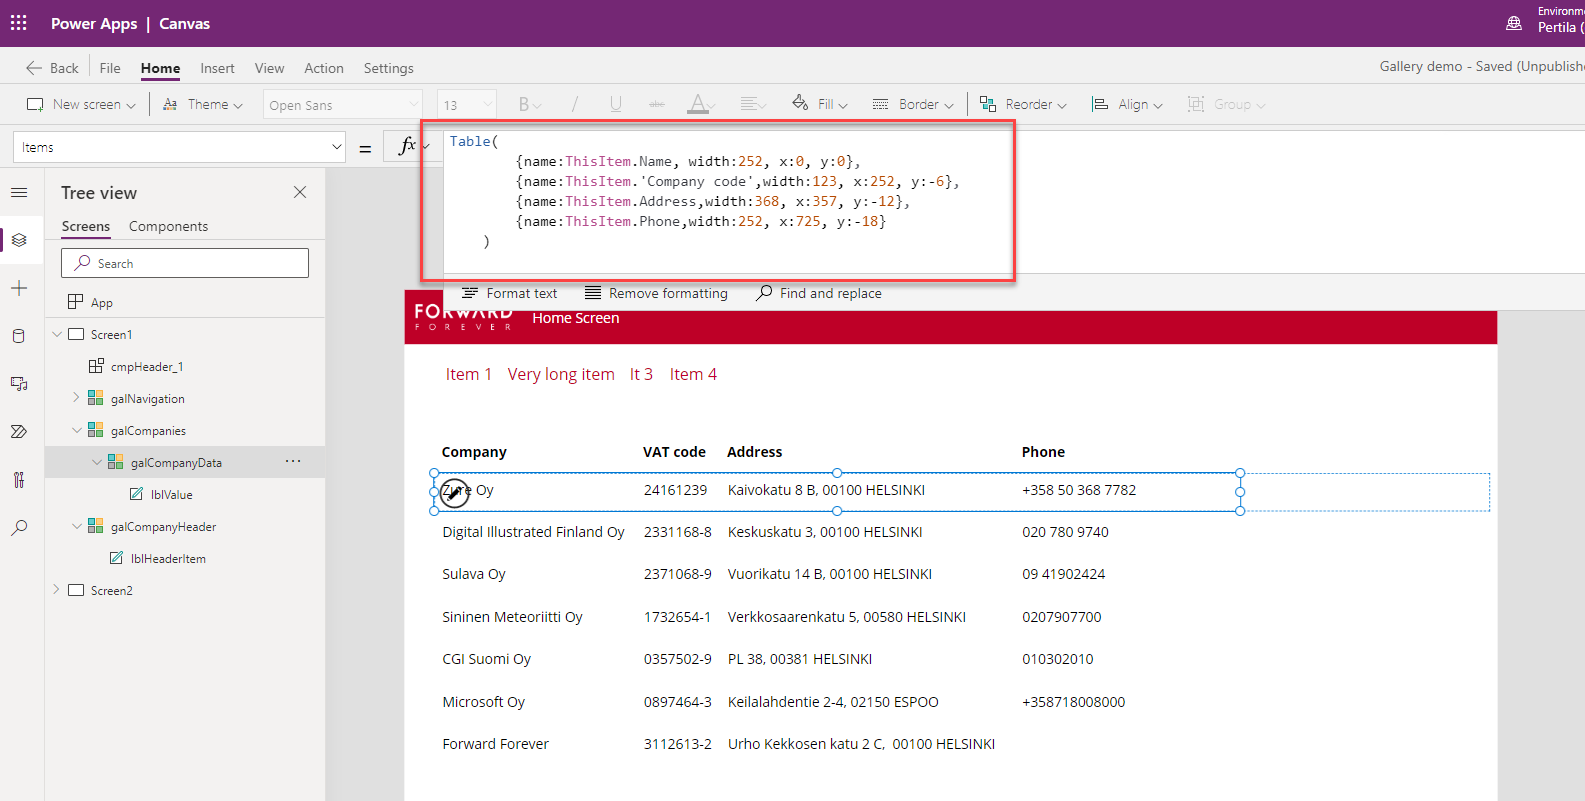Click the Back button

(x=52, y=68)
